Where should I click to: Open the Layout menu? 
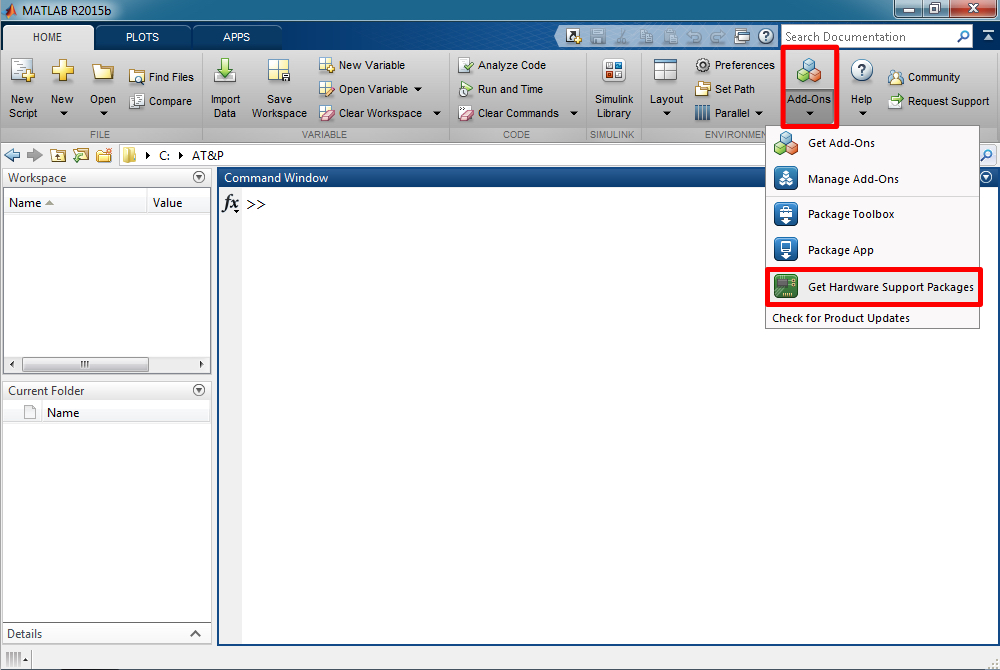point(666,88)
